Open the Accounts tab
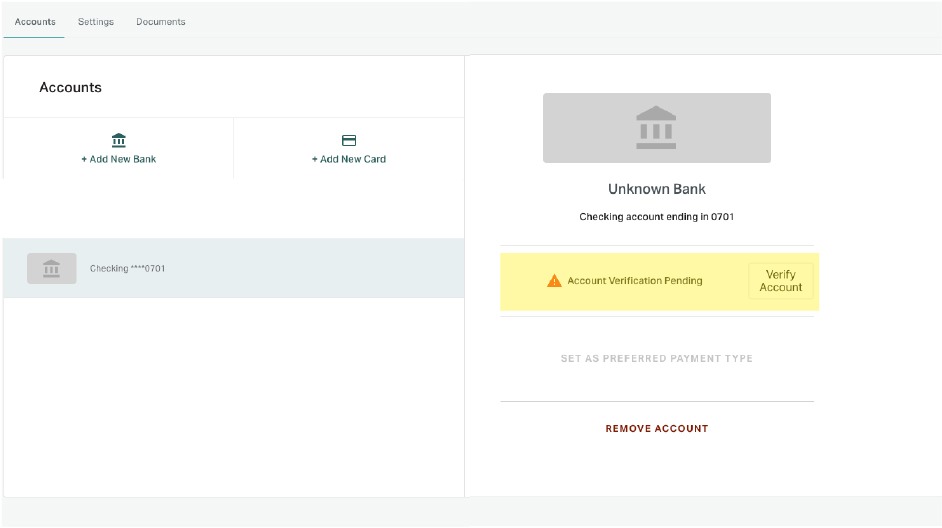 click(35, 22)
